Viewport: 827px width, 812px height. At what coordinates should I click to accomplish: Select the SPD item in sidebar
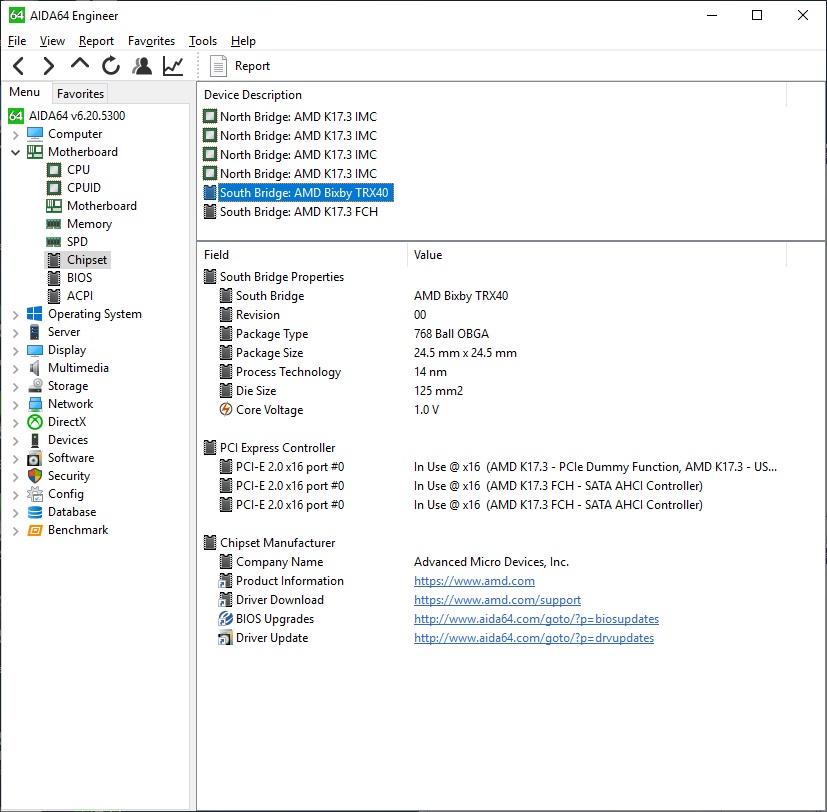(77, 242)
